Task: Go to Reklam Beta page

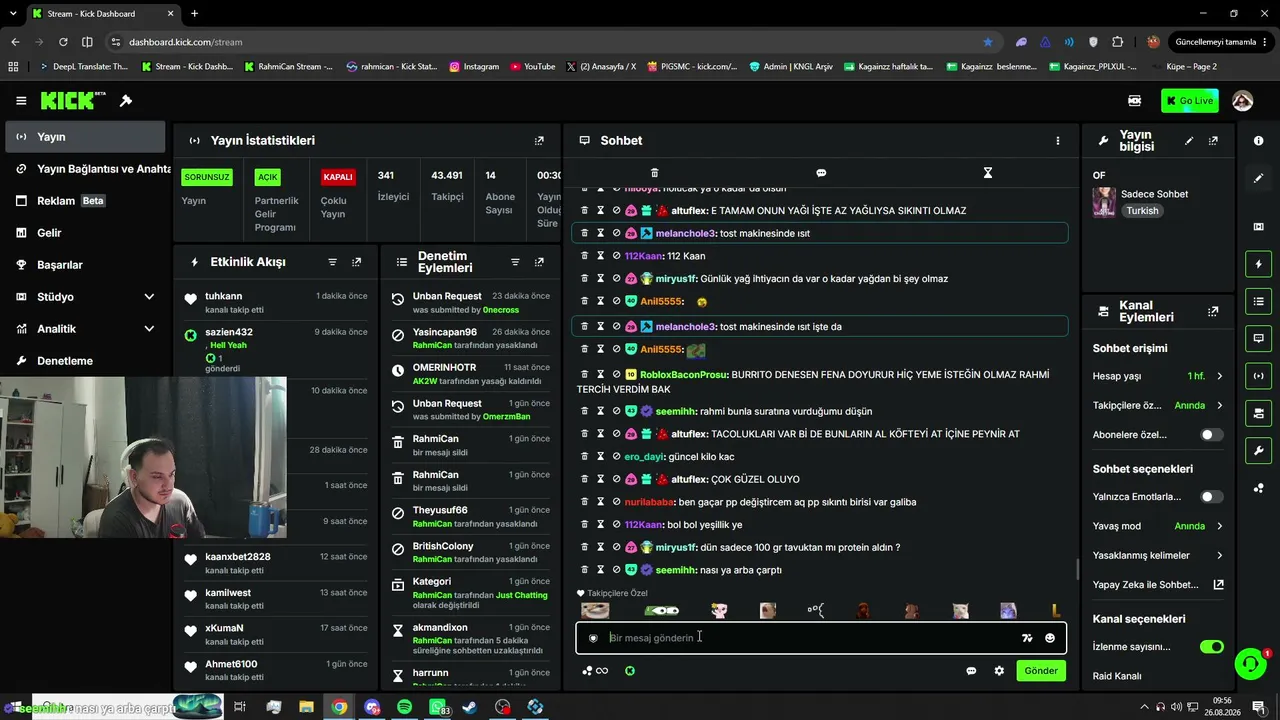Action: (x=84, y=201)
